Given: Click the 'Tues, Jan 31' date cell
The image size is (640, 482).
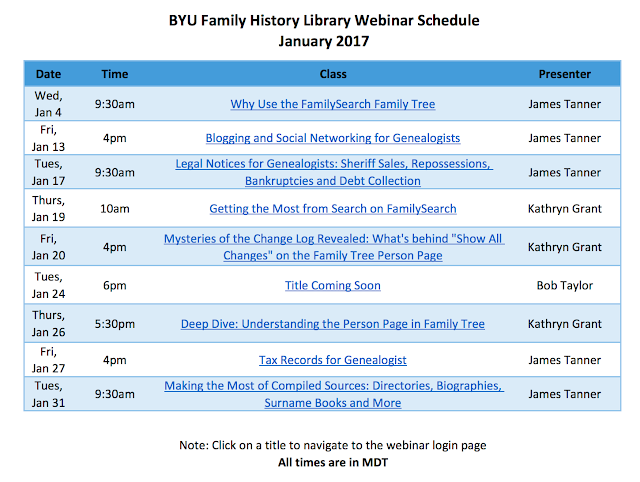Looking at the screenshot, I should pos(48,394).
